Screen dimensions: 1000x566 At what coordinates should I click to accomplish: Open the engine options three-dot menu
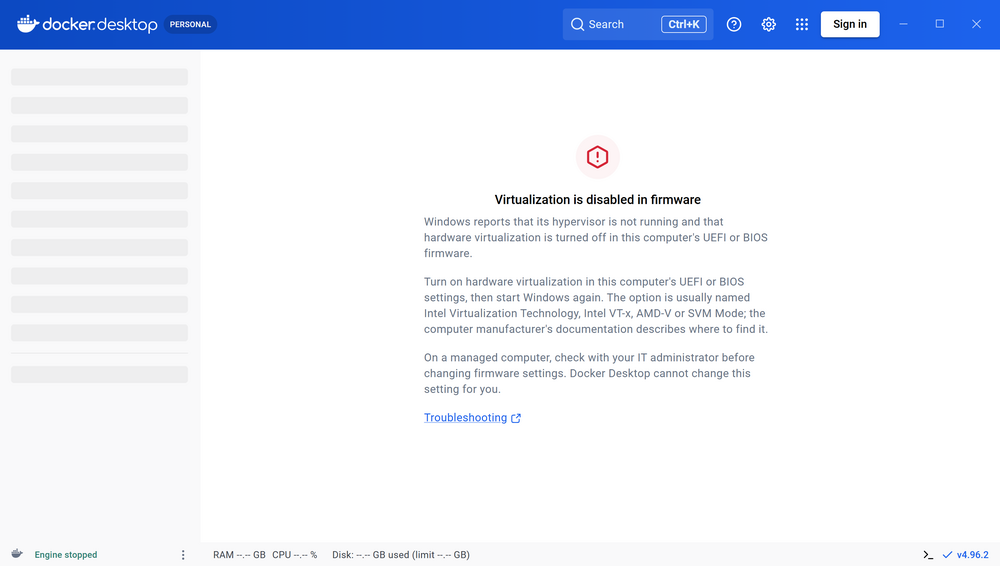[x=183, y=555]
